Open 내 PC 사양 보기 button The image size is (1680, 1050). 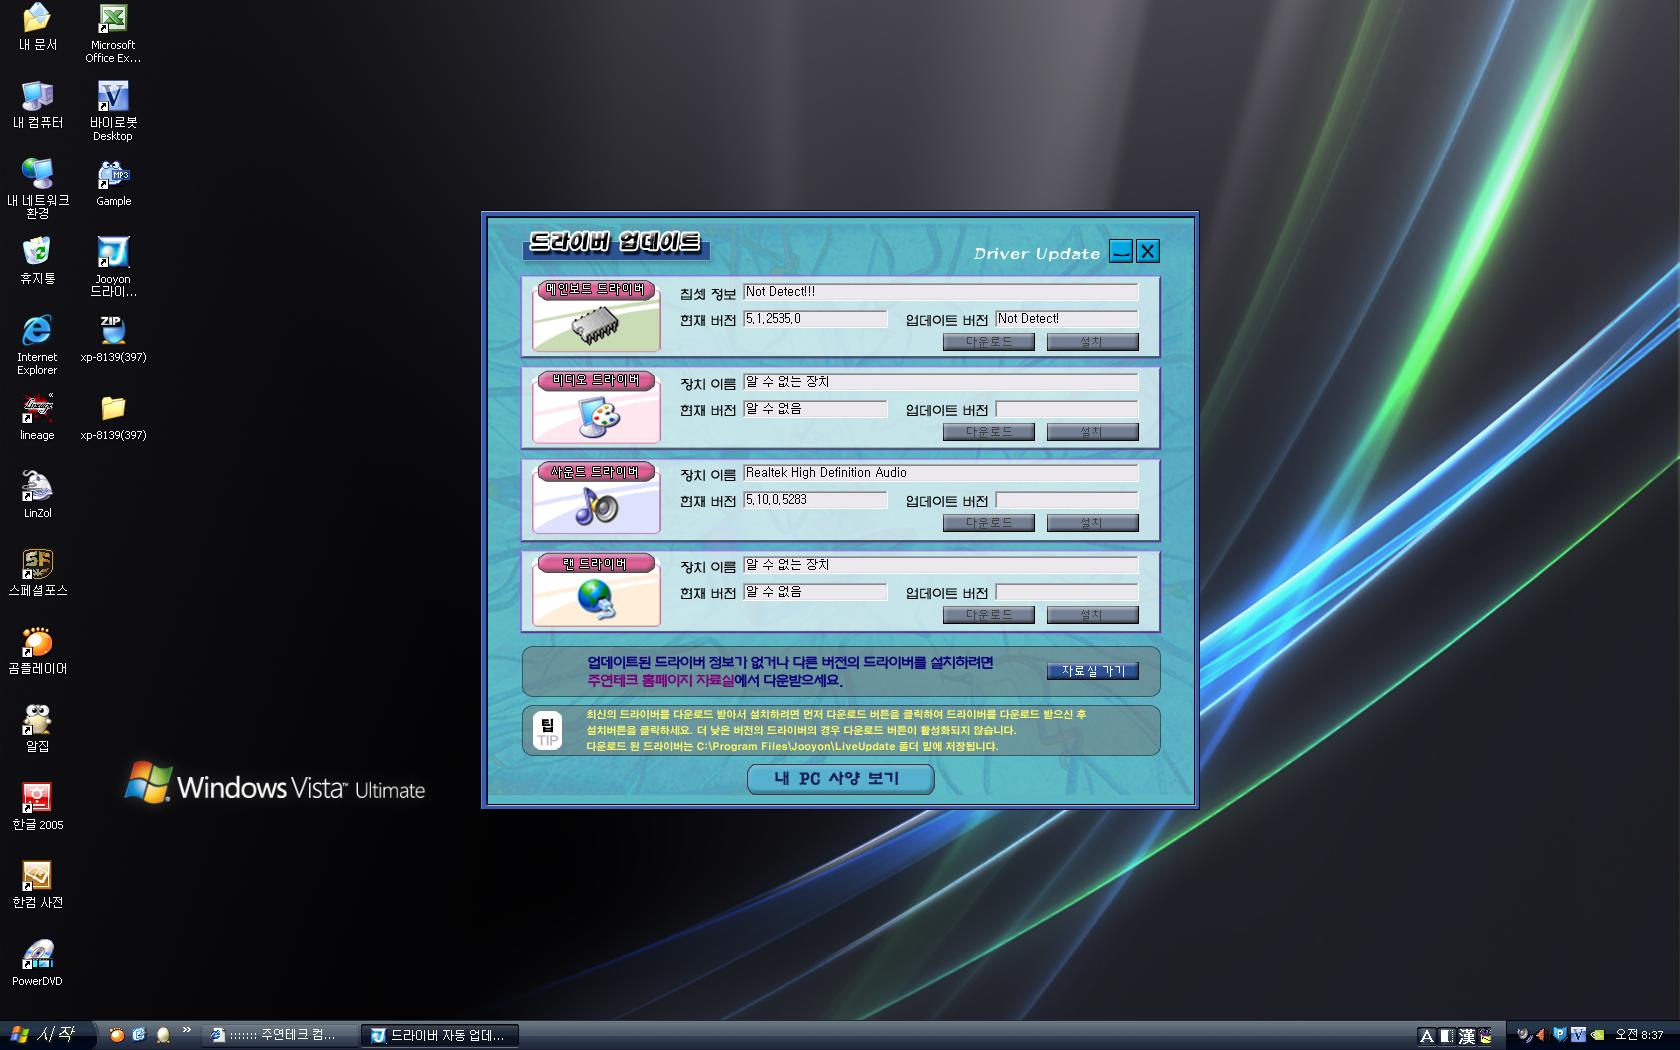(840, 779)
